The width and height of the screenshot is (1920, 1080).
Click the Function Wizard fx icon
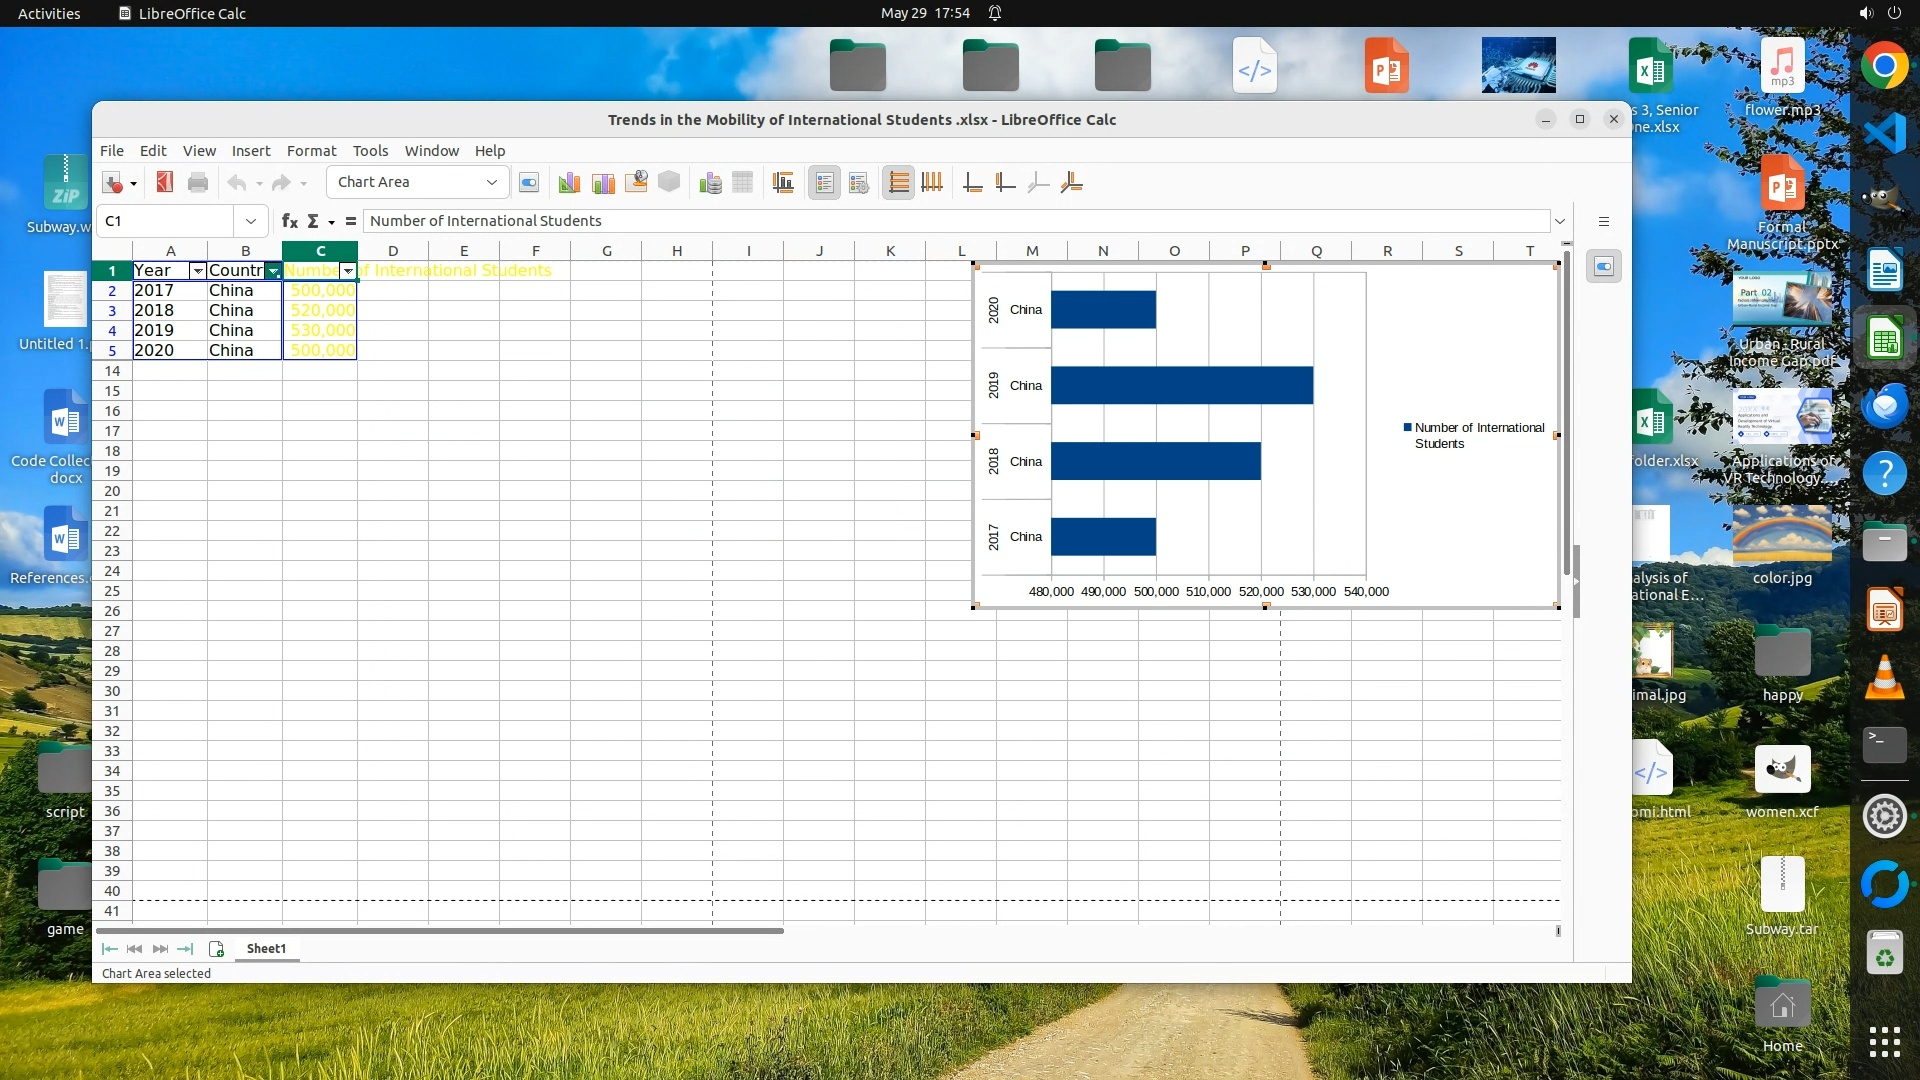point(289,221)
